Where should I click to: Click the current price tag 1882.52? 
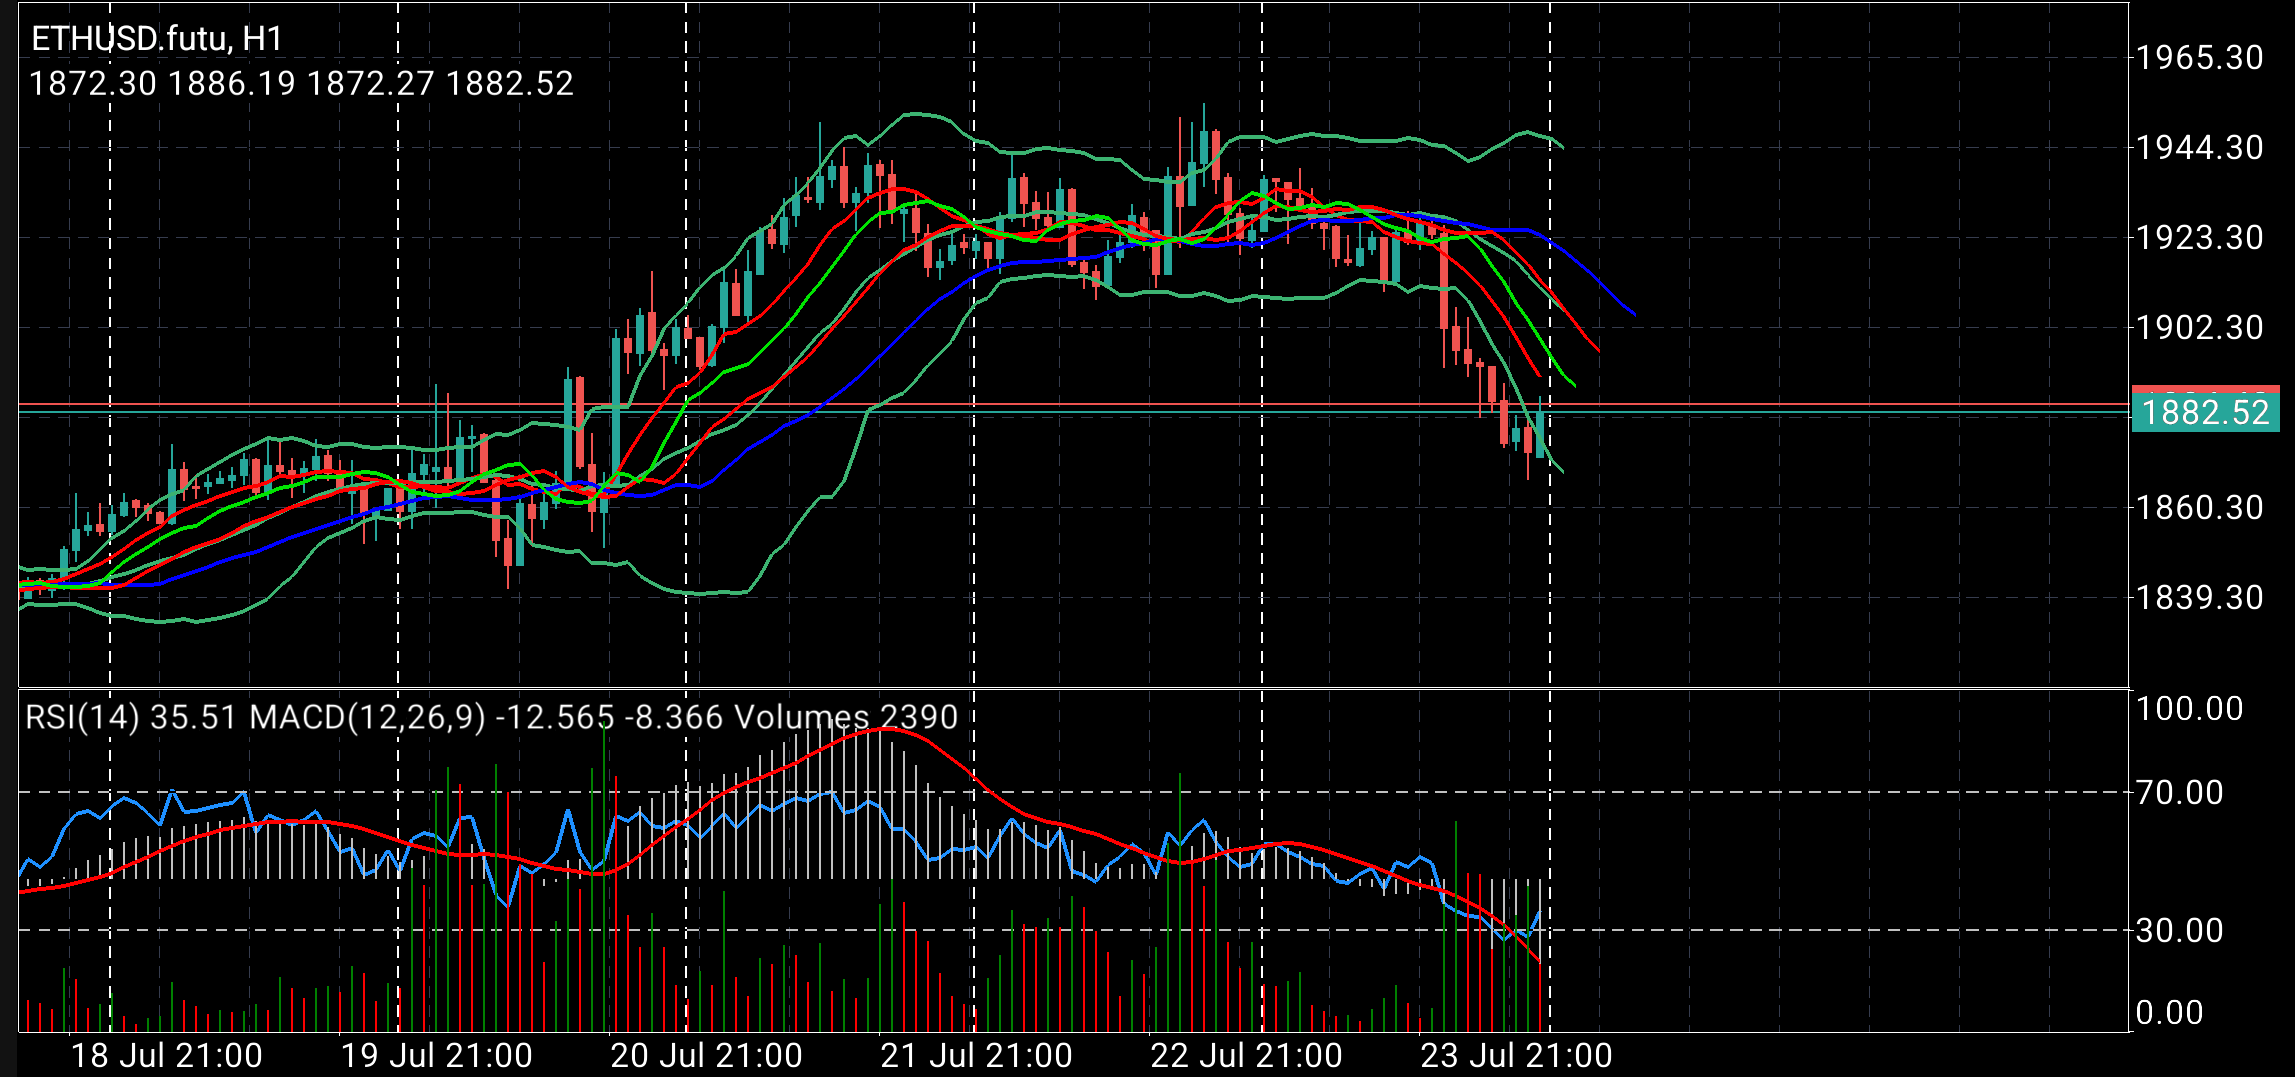point(2205,412)
